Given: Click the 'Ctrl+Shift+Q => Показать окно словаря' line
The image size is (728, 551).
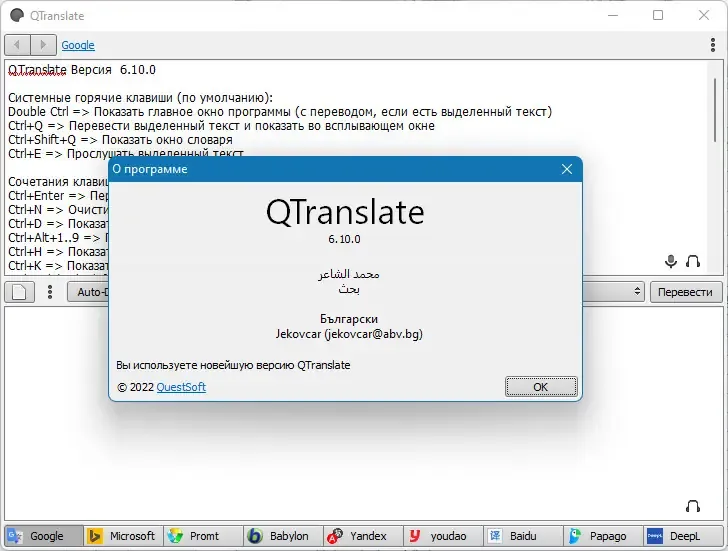Looking at the screenshot, I should [120, 140].
